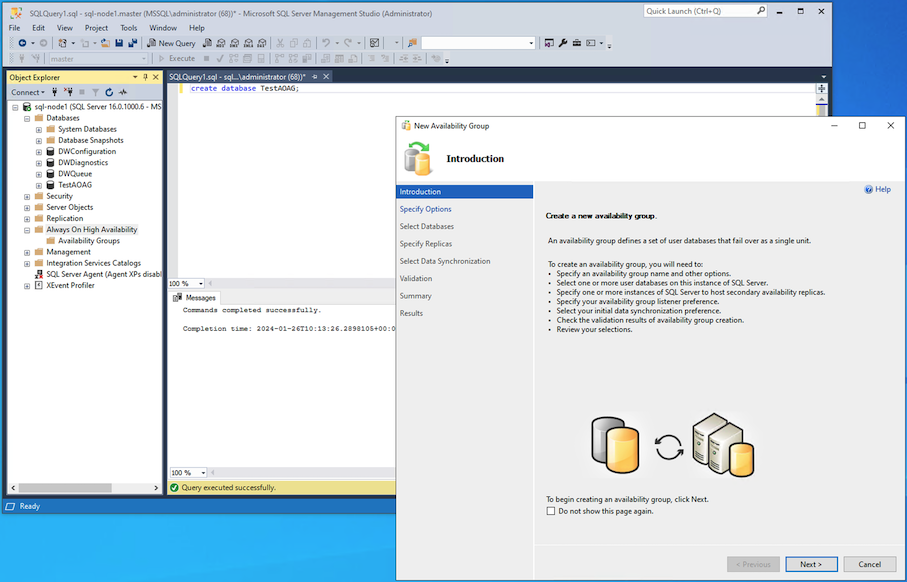This screenshot has width=907, height=582.
Task: Select SQL Server Agent tree item
Action: (x=104, y=274)
